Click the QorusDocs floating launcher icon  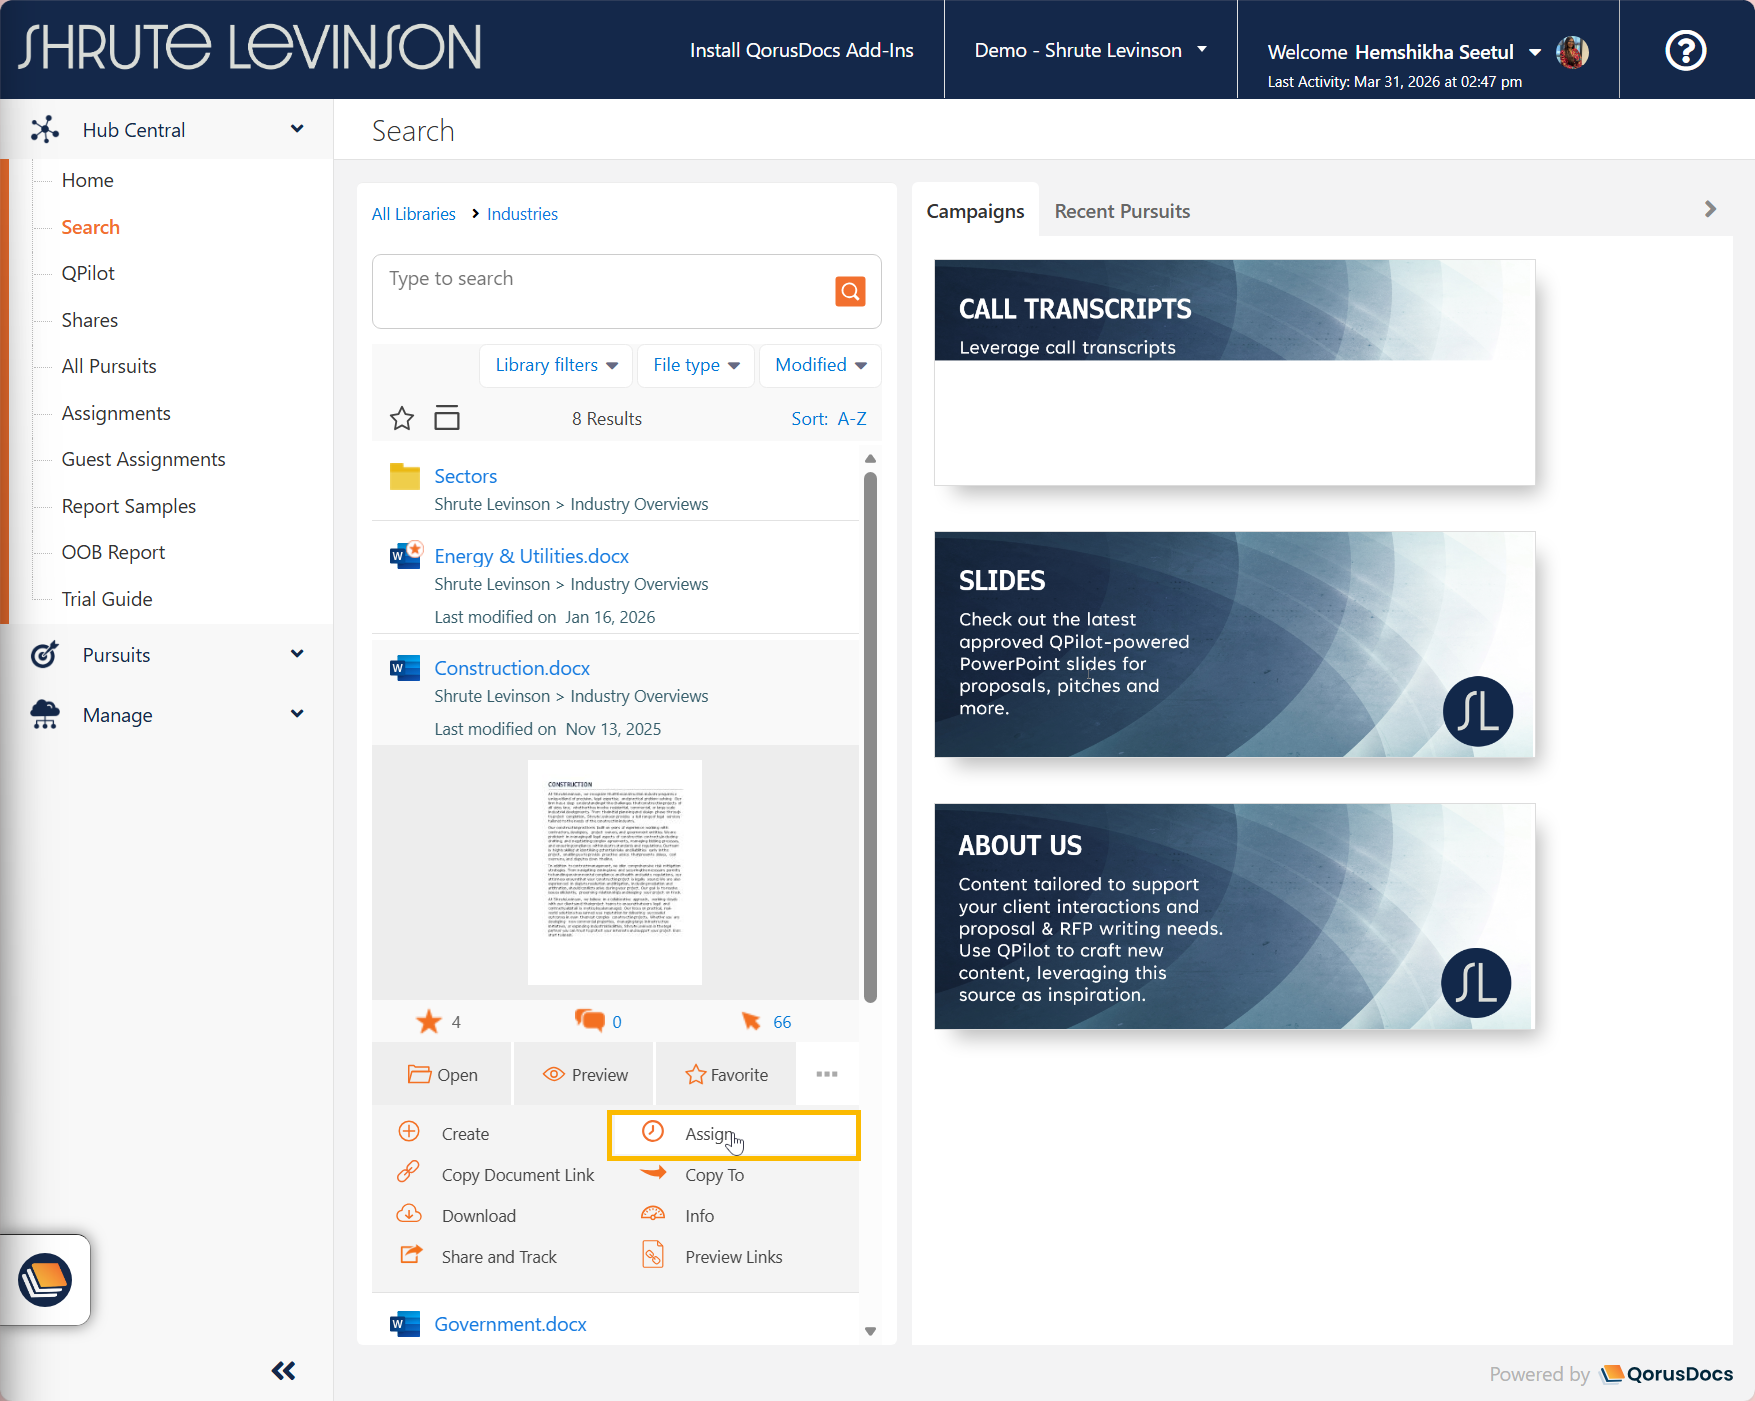pyautogui.click(x=45, y=1279)
